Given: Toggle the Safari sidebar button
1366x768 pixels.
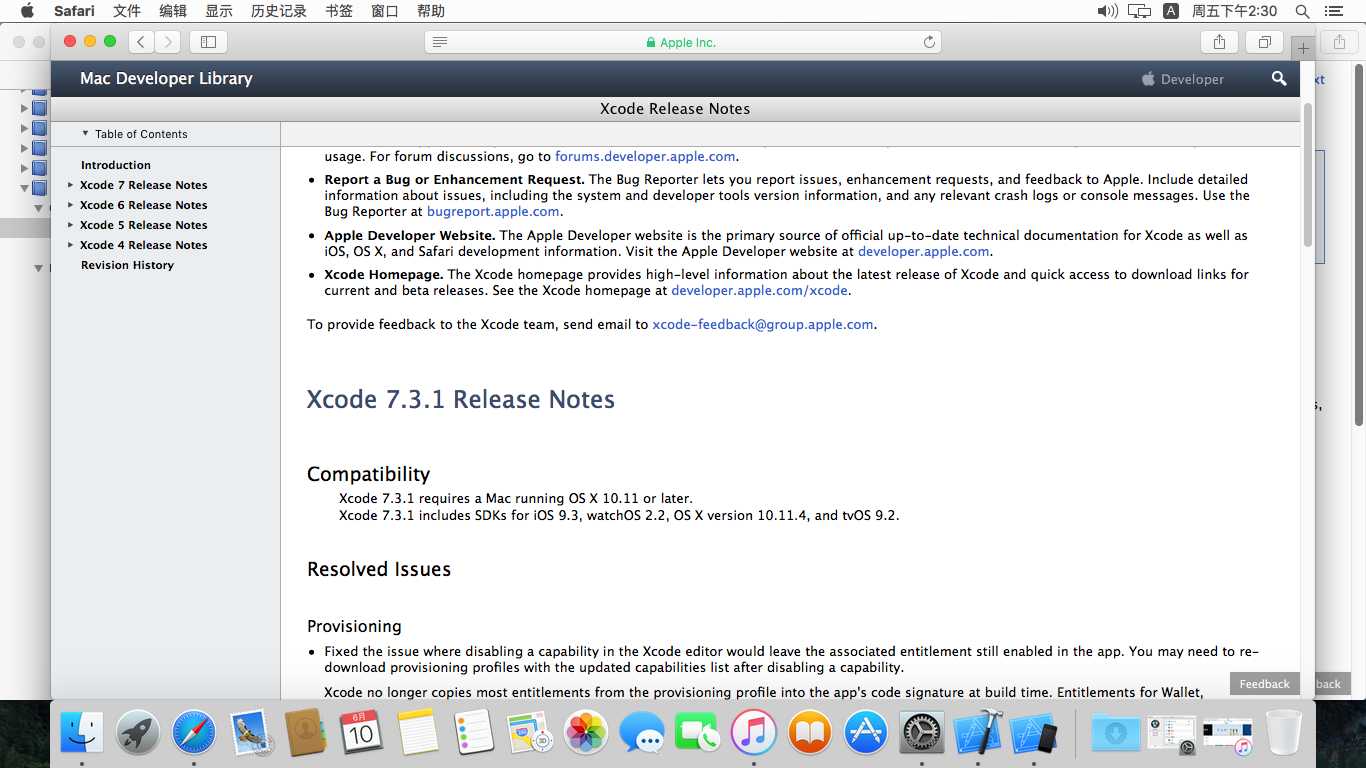Looking at the screenshot, I should (208, 42).
